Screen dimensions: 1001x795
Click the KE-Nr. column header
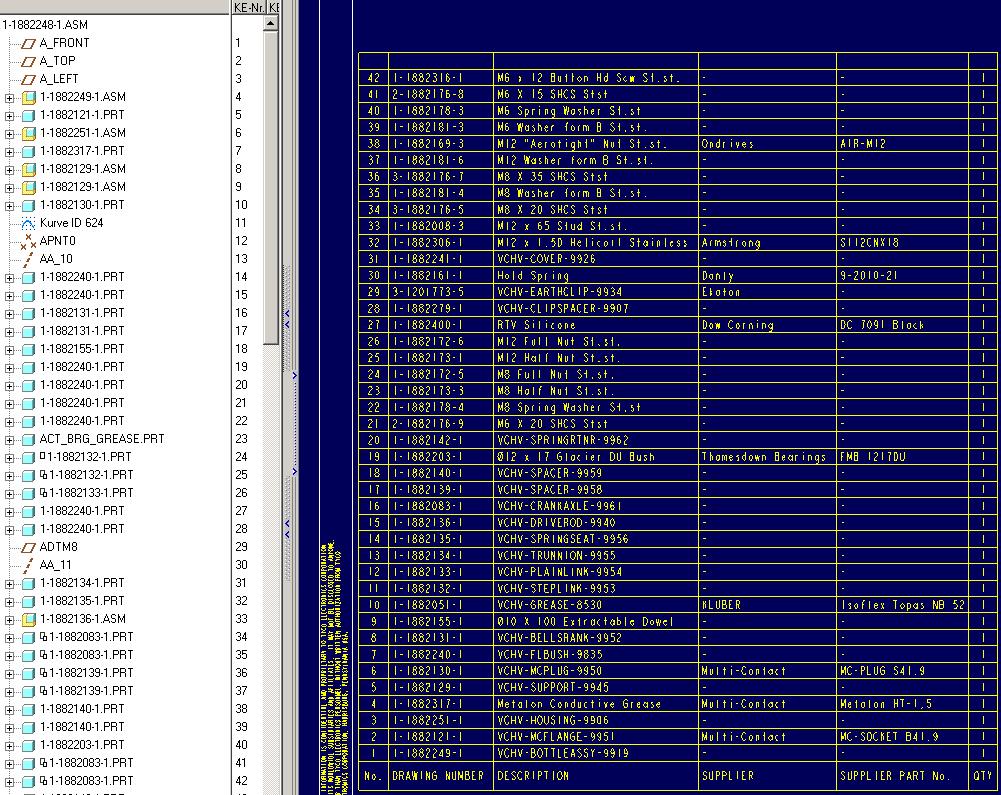(249, 7)
